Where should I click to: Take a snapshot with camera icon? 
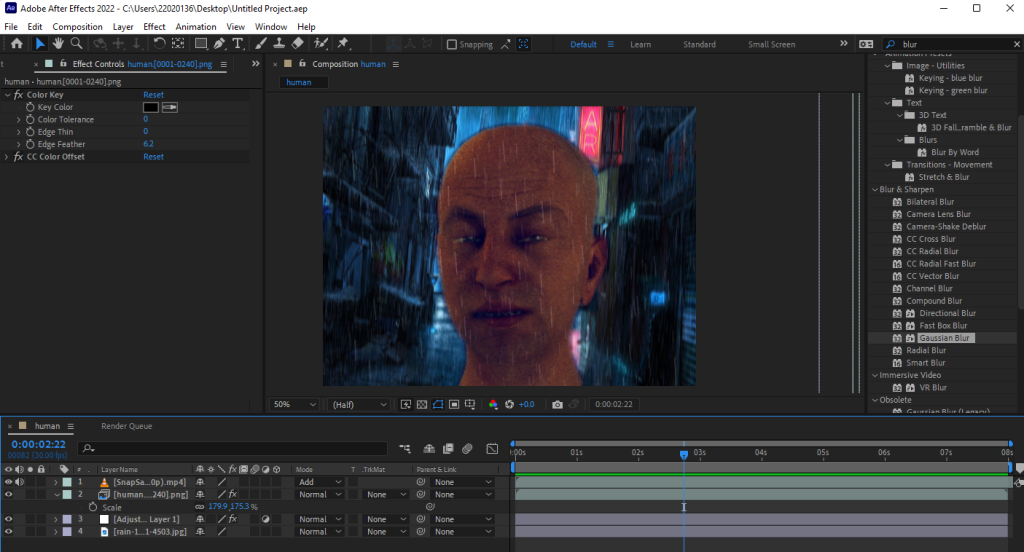point(557,404)
